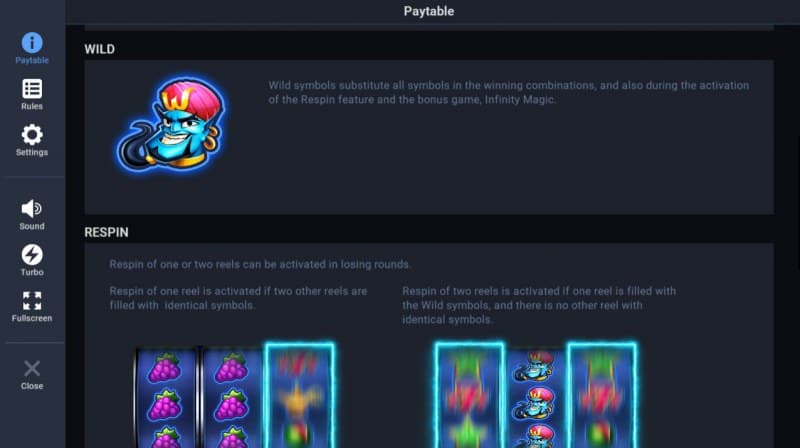Open the Paytable info icon
Image resolution: width=800 pixels, height=448 pixels.
coord(32,43)
